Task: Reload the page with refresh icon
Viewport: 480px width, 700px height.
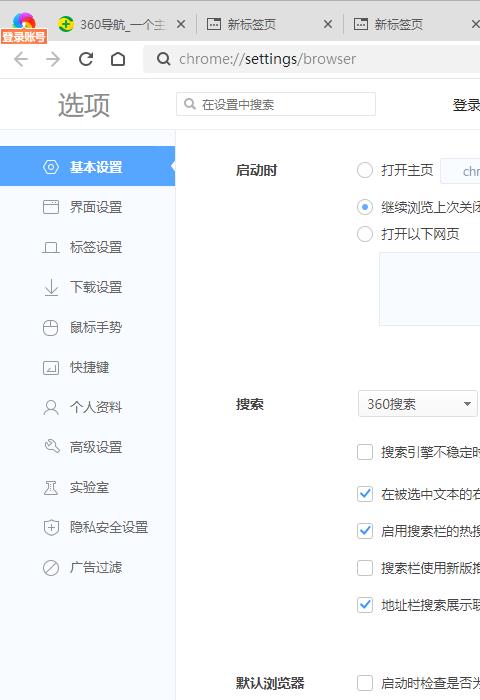Action: 86,59
